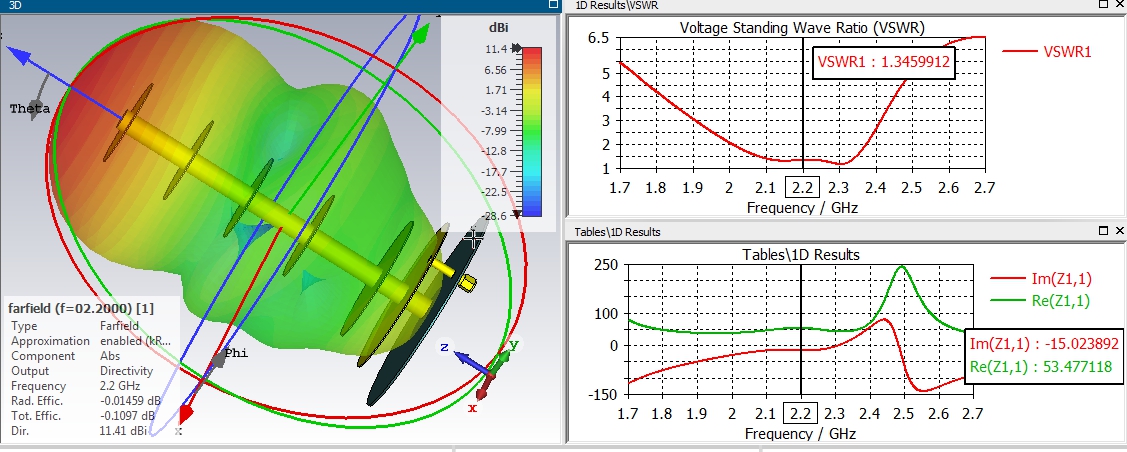Click the Approximation enabled row
Screen dimensions: 1127x452
pos(91,341)
